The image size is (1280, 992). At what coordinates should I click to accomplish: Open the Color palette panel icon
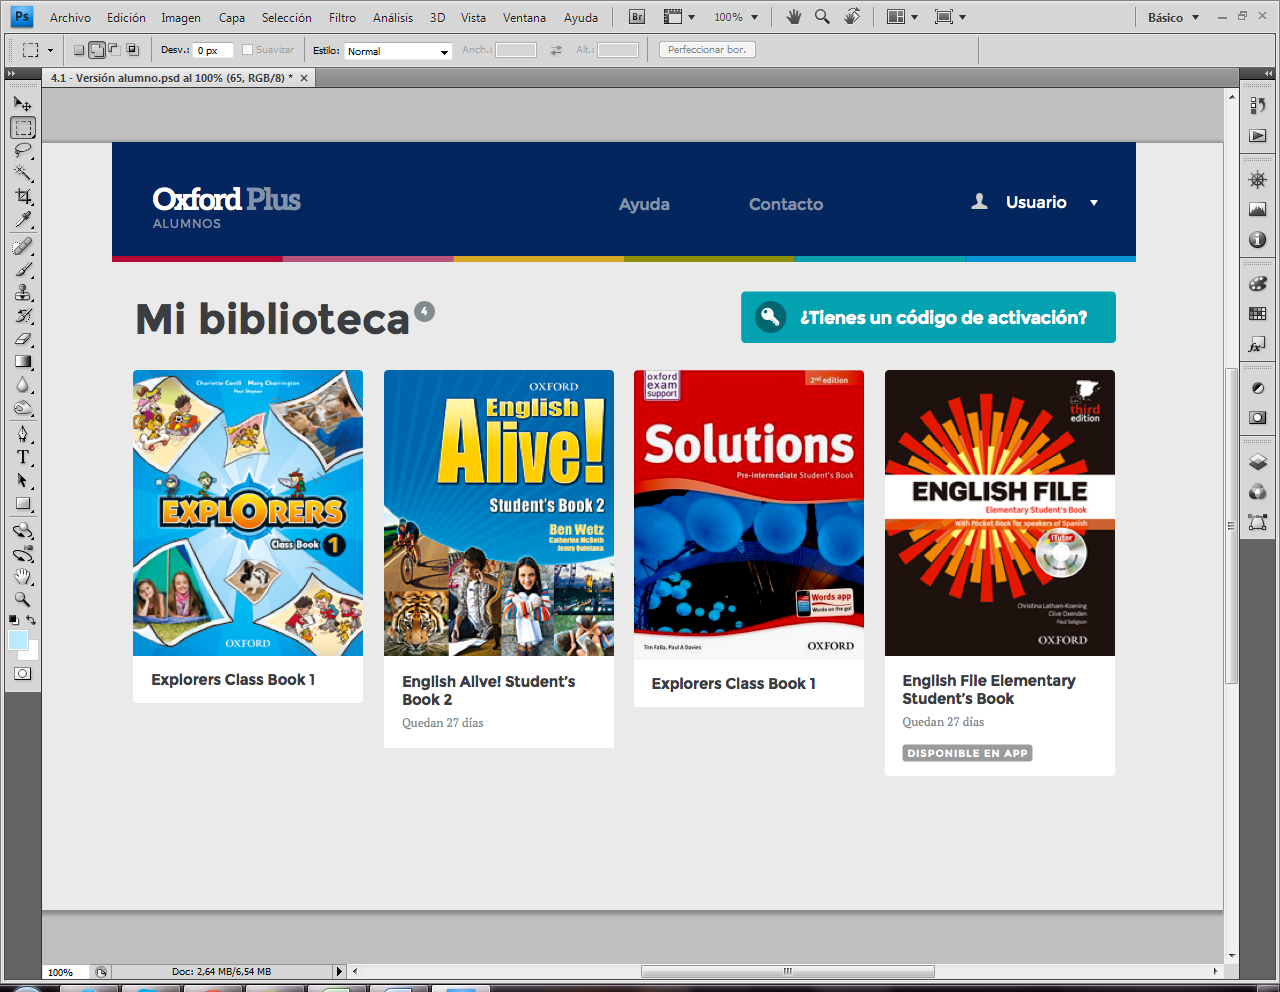point(1258,284)
